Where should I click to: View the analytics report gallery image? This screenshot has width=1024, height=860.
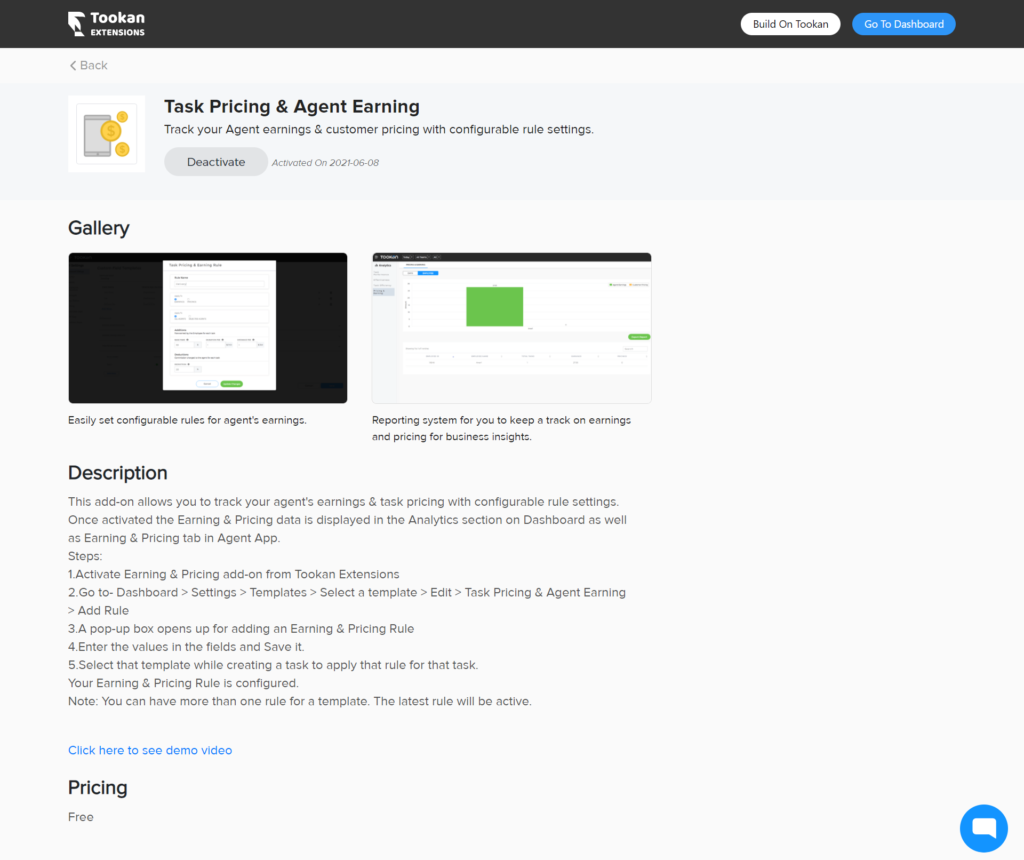point(511,328)
